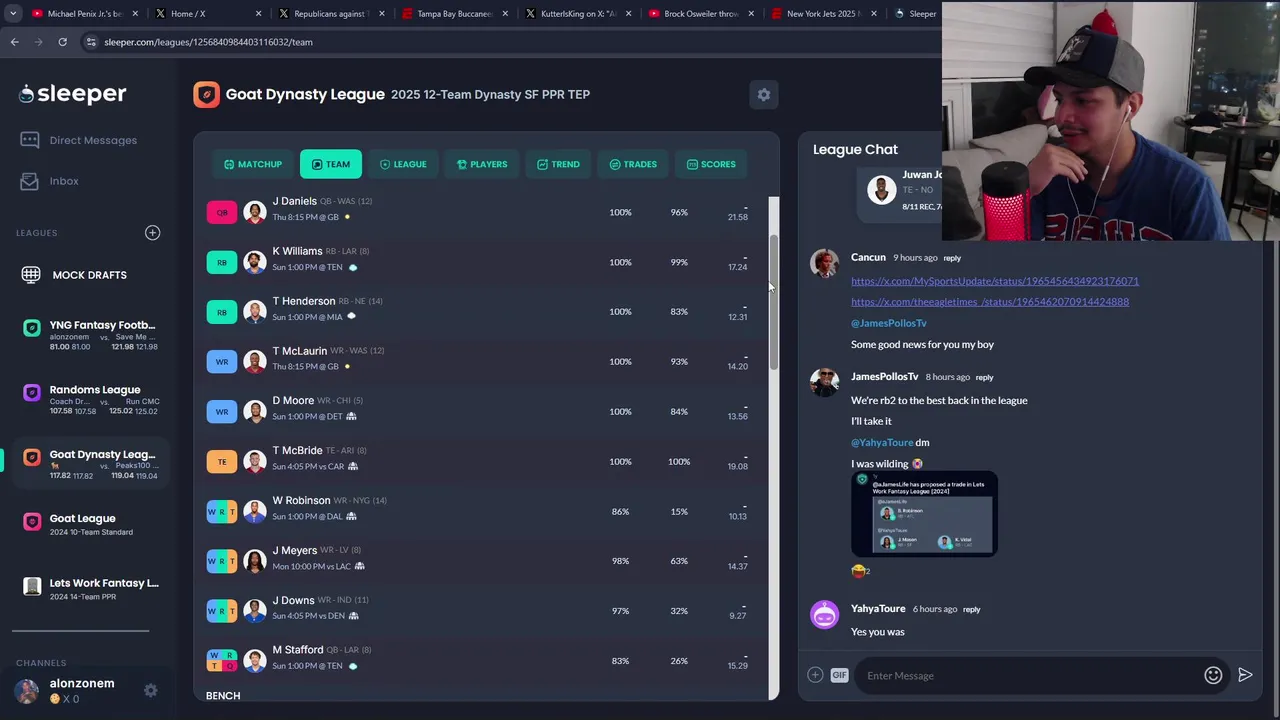
Task: Send the chat message with the arrow icon
Action: [1245, 675]
